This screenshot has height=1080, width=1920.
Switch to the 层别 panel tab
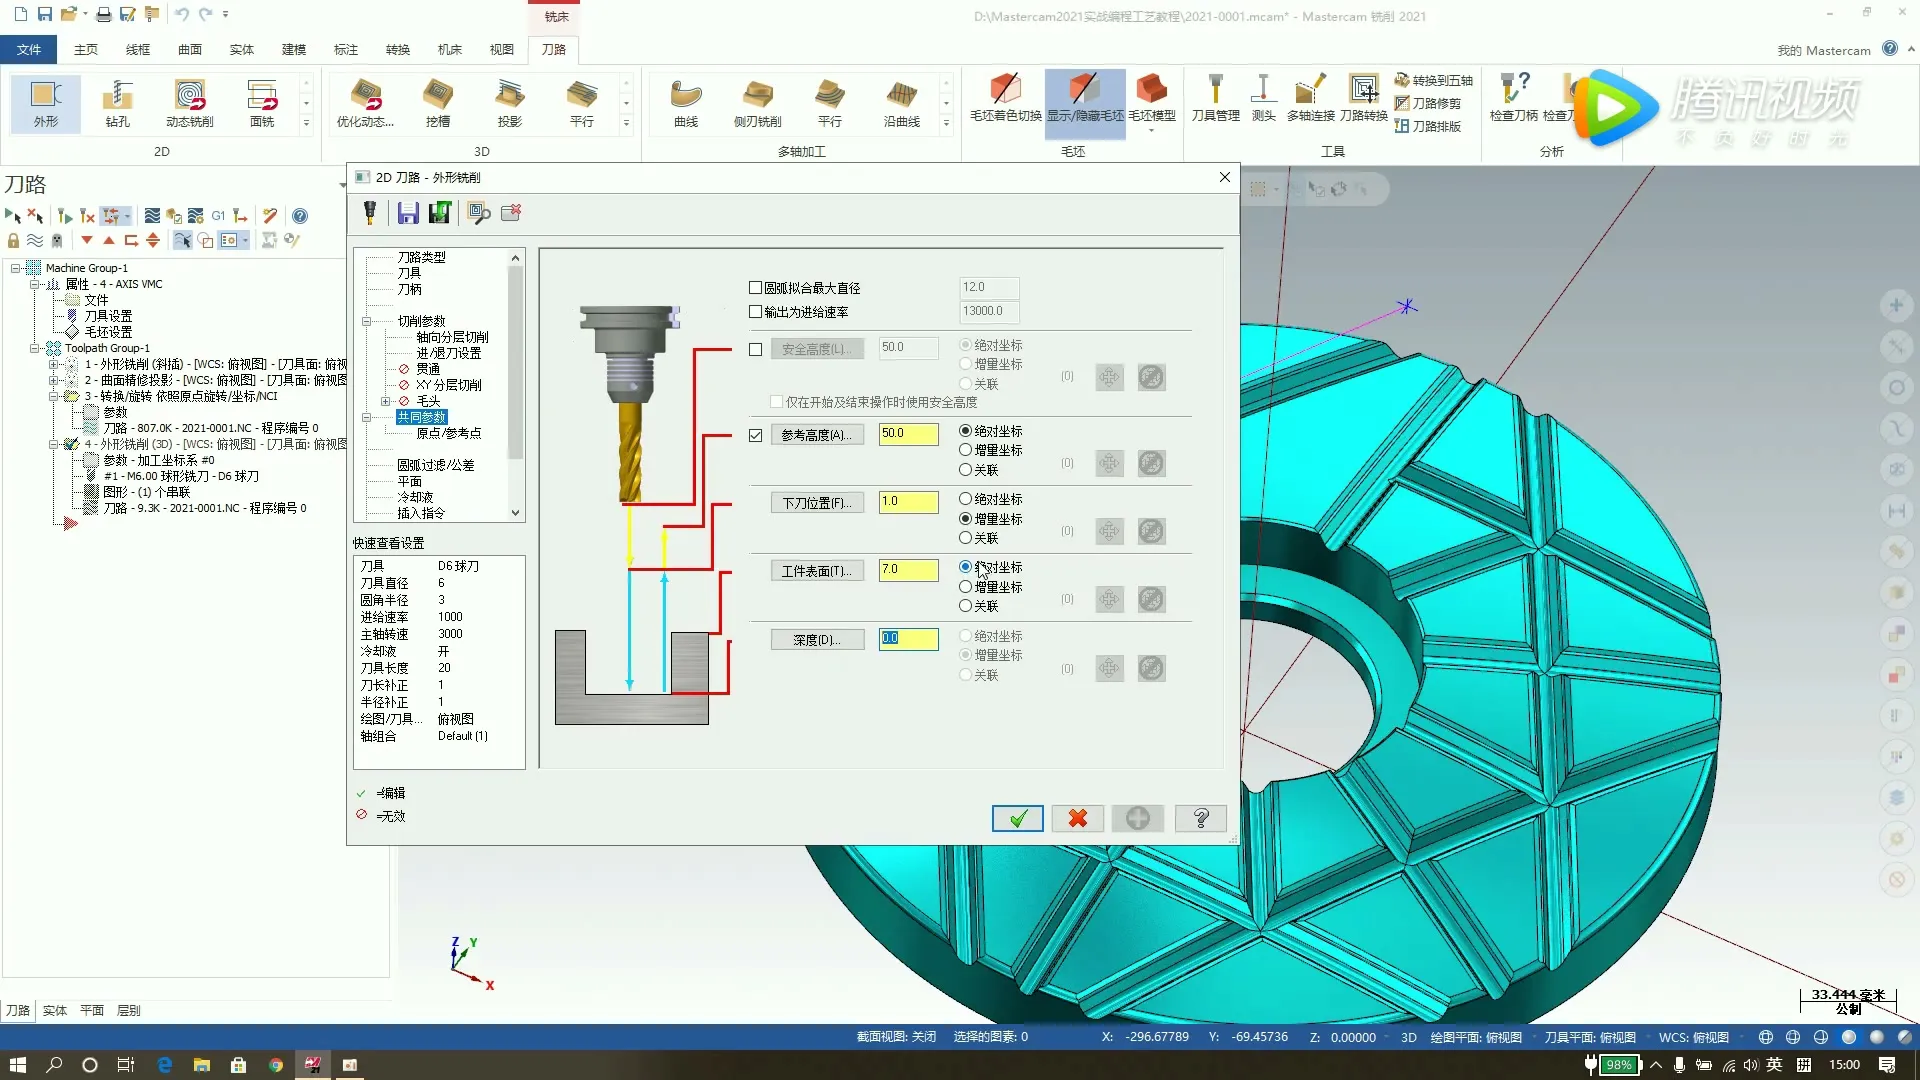tap(128, 1011)
